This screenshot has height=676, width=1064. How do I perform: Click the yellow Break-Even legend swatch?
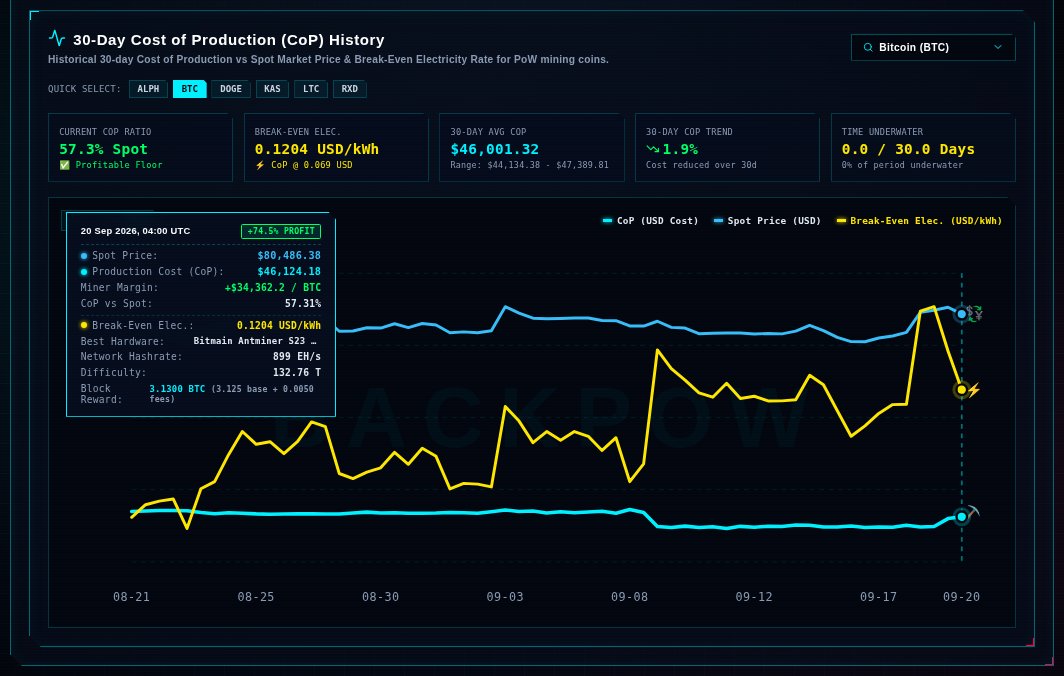click(841, 221)
